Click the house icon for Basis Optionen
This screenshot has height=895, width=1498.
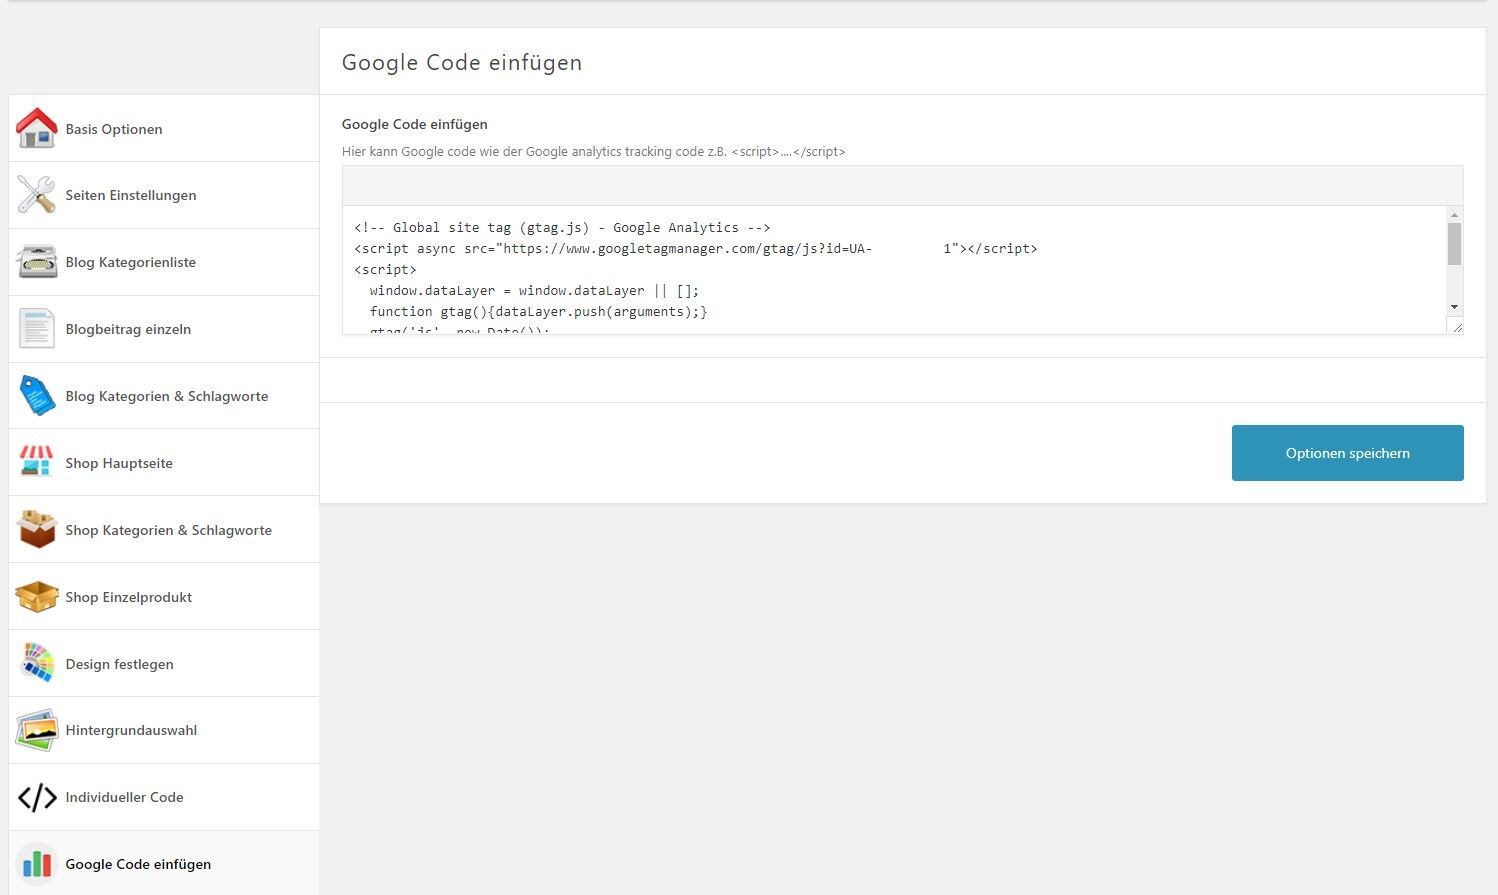click(37, 128)
